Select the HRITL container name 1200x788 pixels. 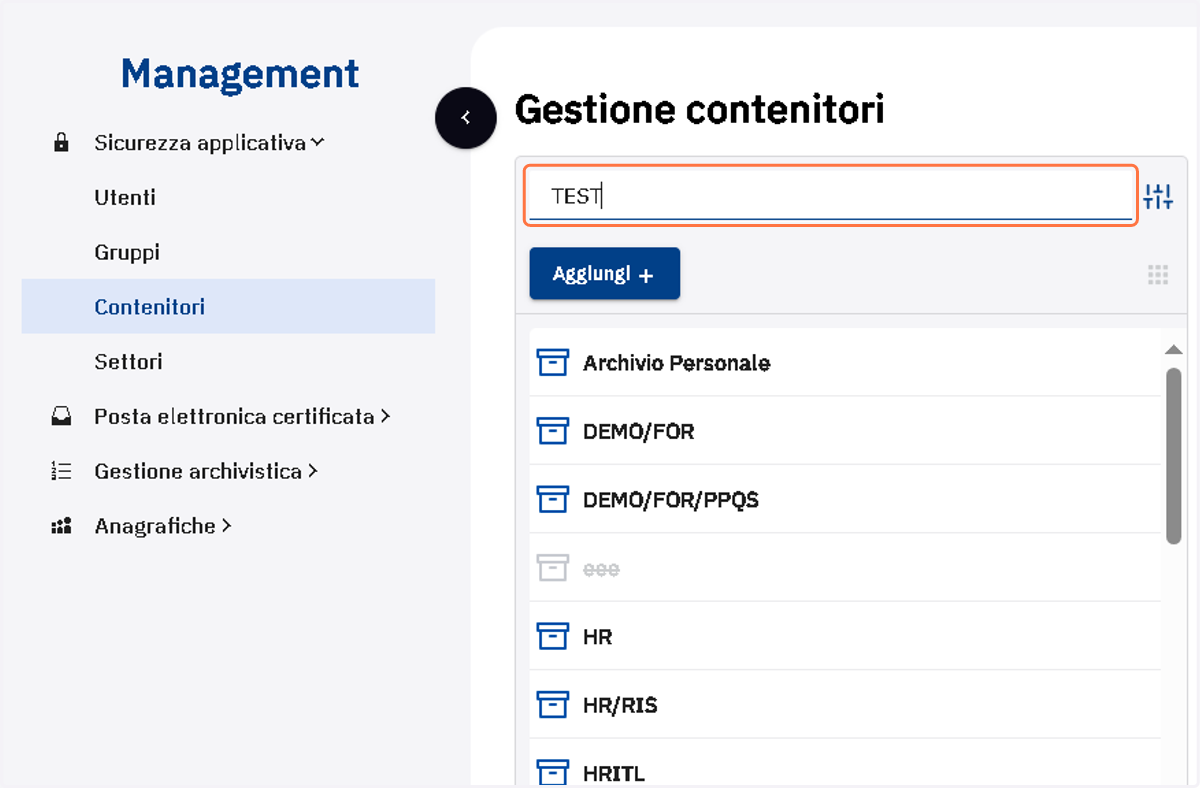(x=614, y=774)
